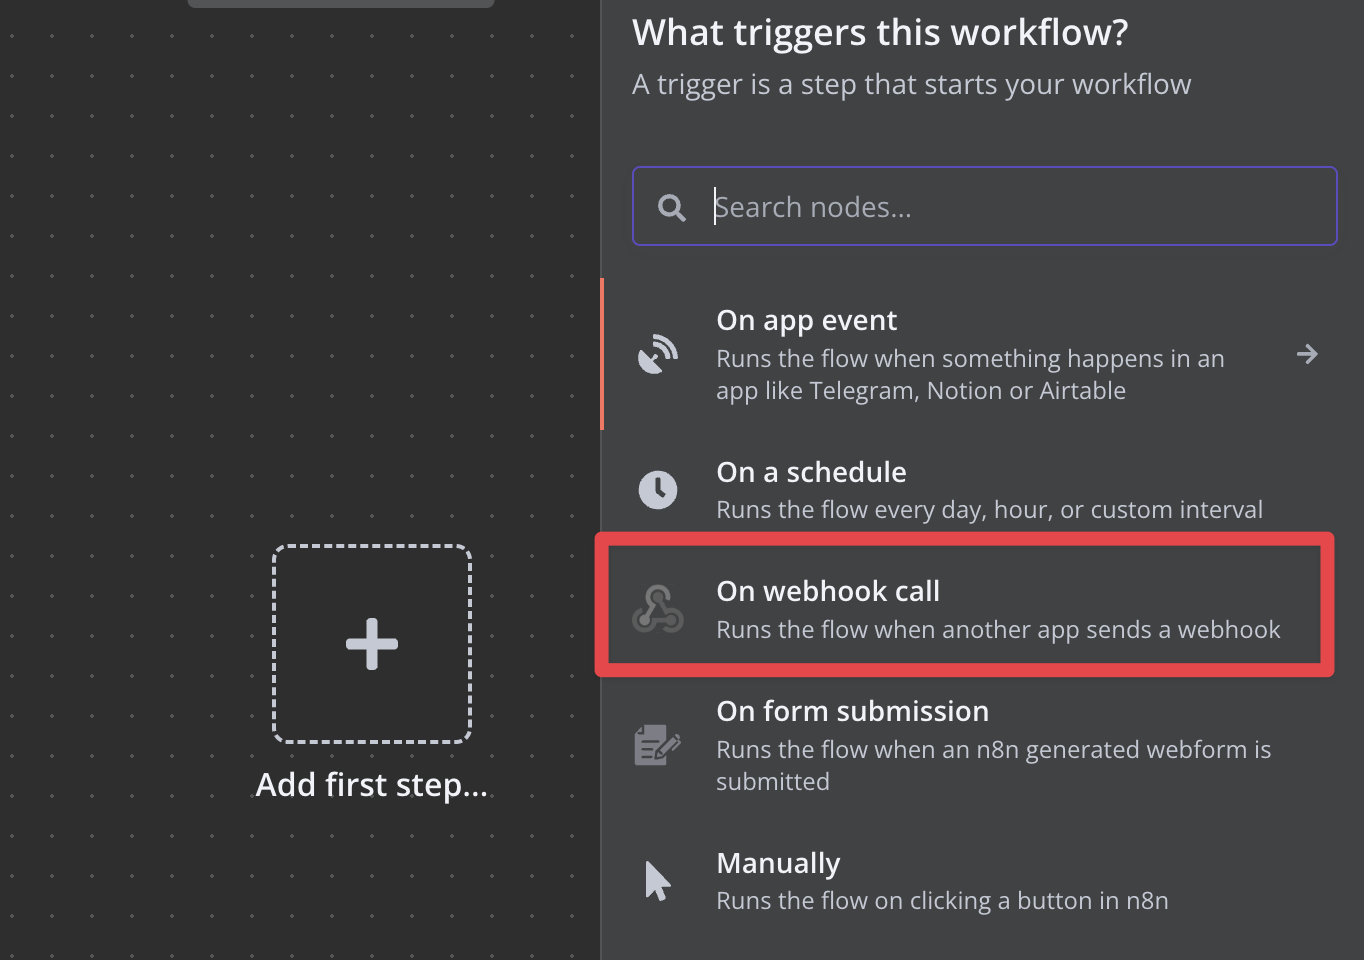Viewport: 1364px width, 960px height.
Task: Click 'clicking a button in n8n' description
Action: click(941, 901)
